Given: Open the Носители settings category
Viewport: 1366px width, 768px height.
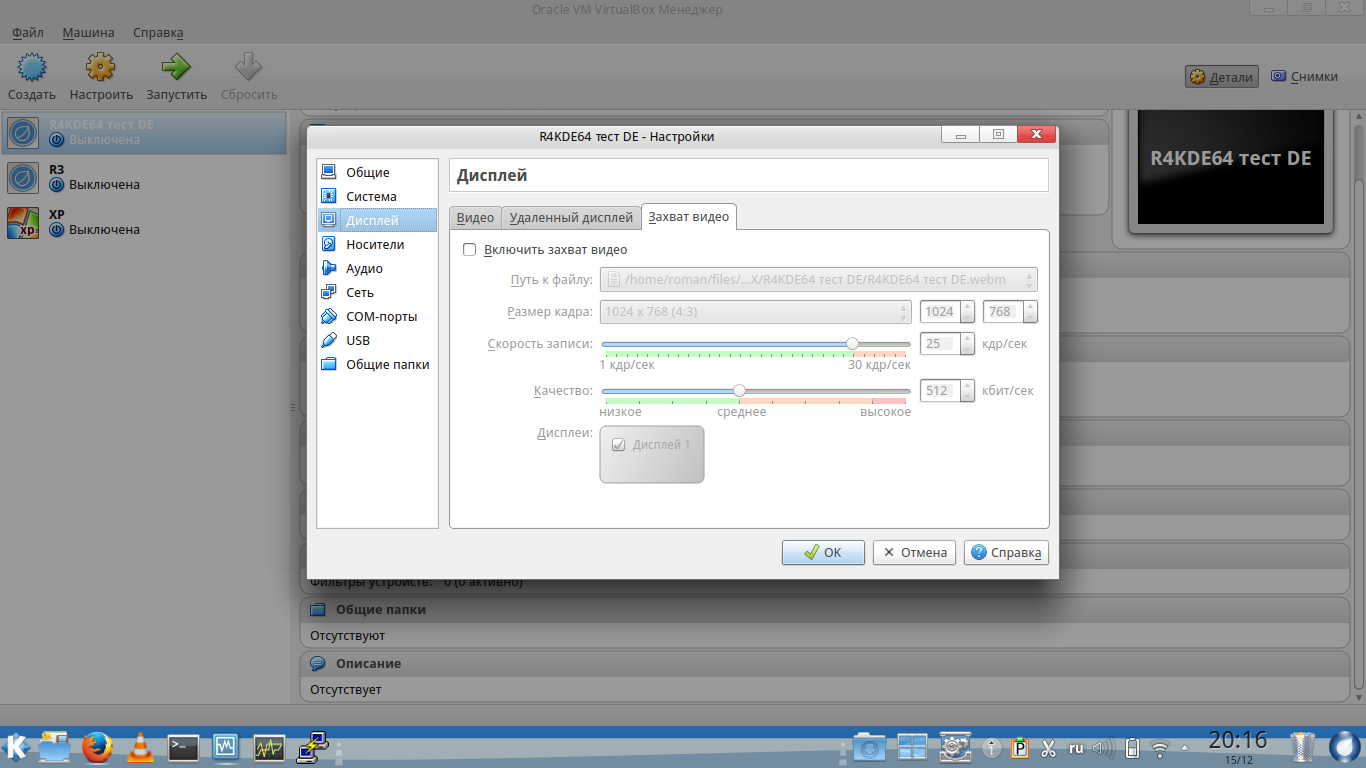Looking at the screenshot, I should [377, 244].
